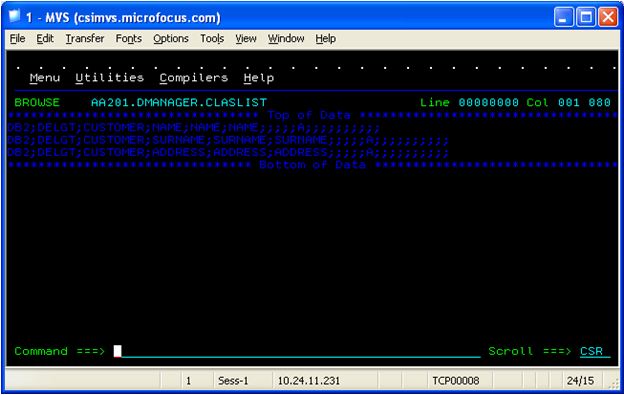Open the Edit menu
The image size is (624, 395).
[45, 39]
